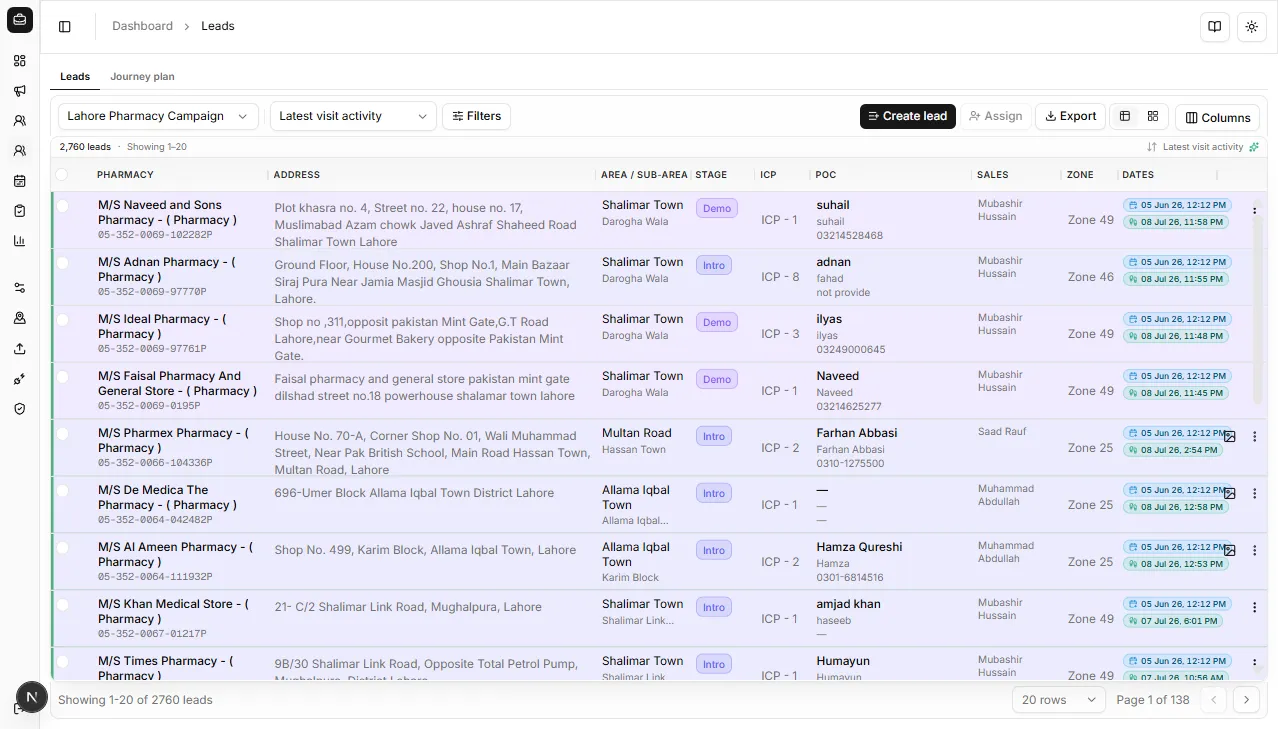Select checkbox for M/S Khan Medical Store
This screenshot has width=1278, height=729.
(63, 605)
